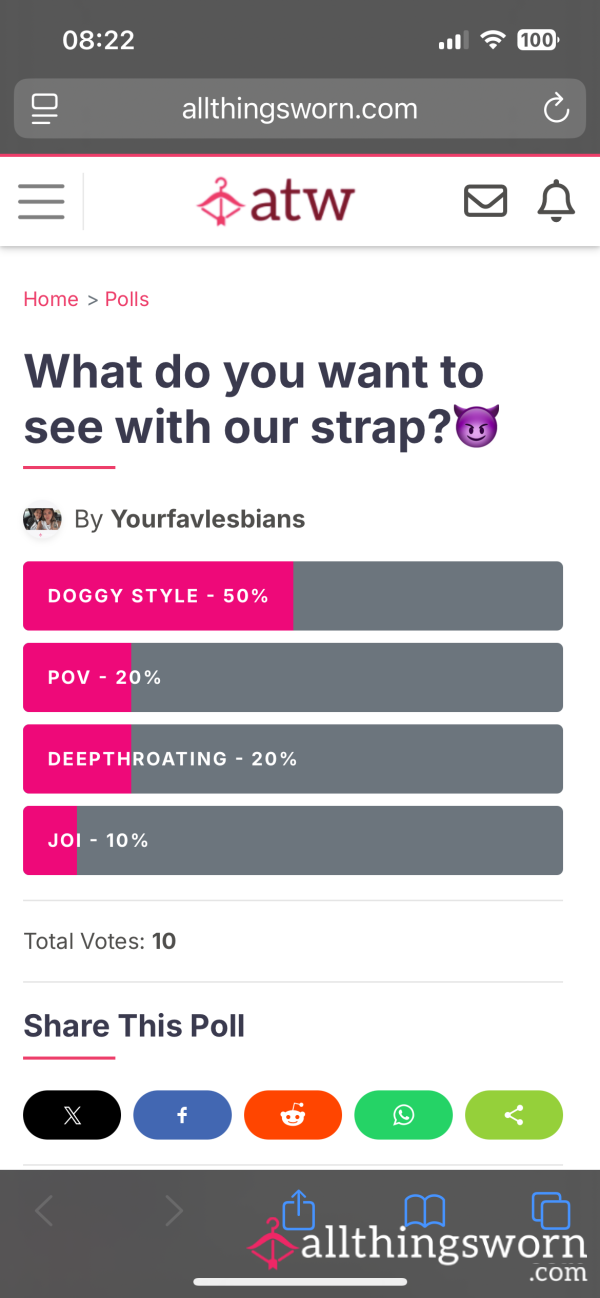Share poll on Facebook
The image size is (600, 1298).
tap(182, 1115)
